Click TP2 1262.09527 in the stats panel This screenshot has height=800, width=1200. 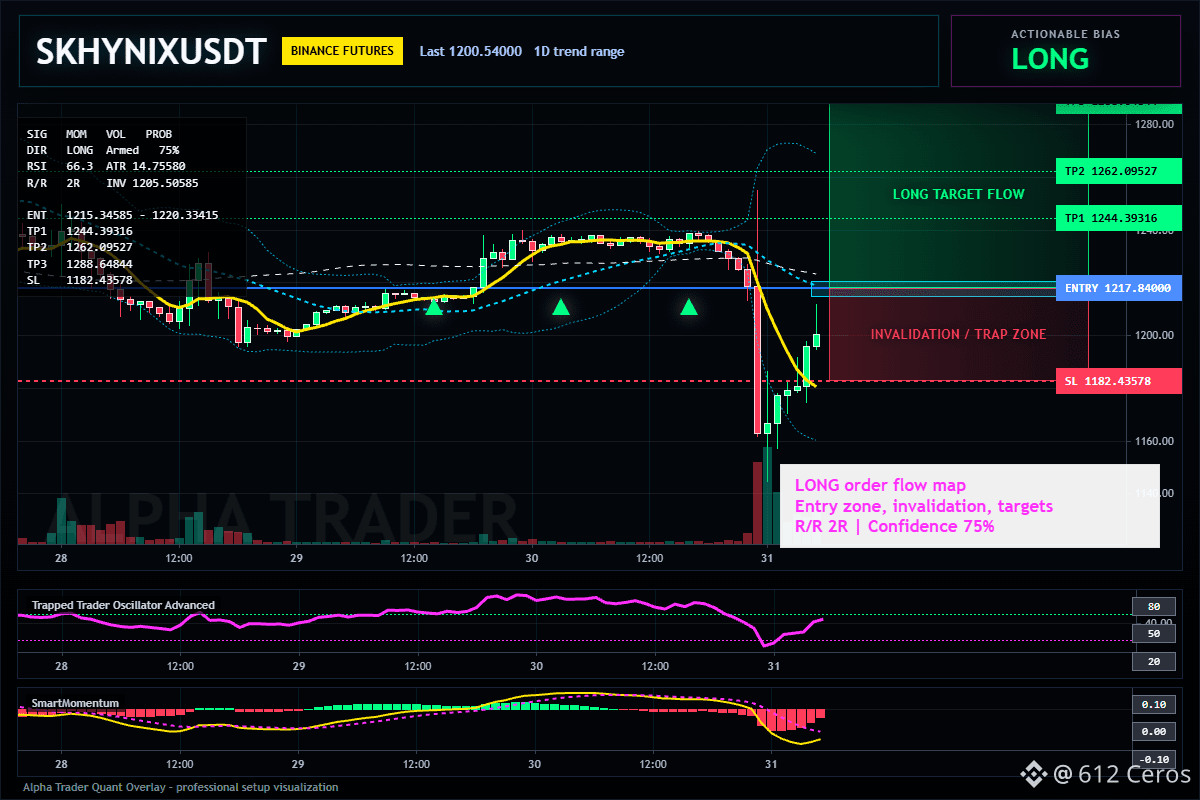[79, 247]
